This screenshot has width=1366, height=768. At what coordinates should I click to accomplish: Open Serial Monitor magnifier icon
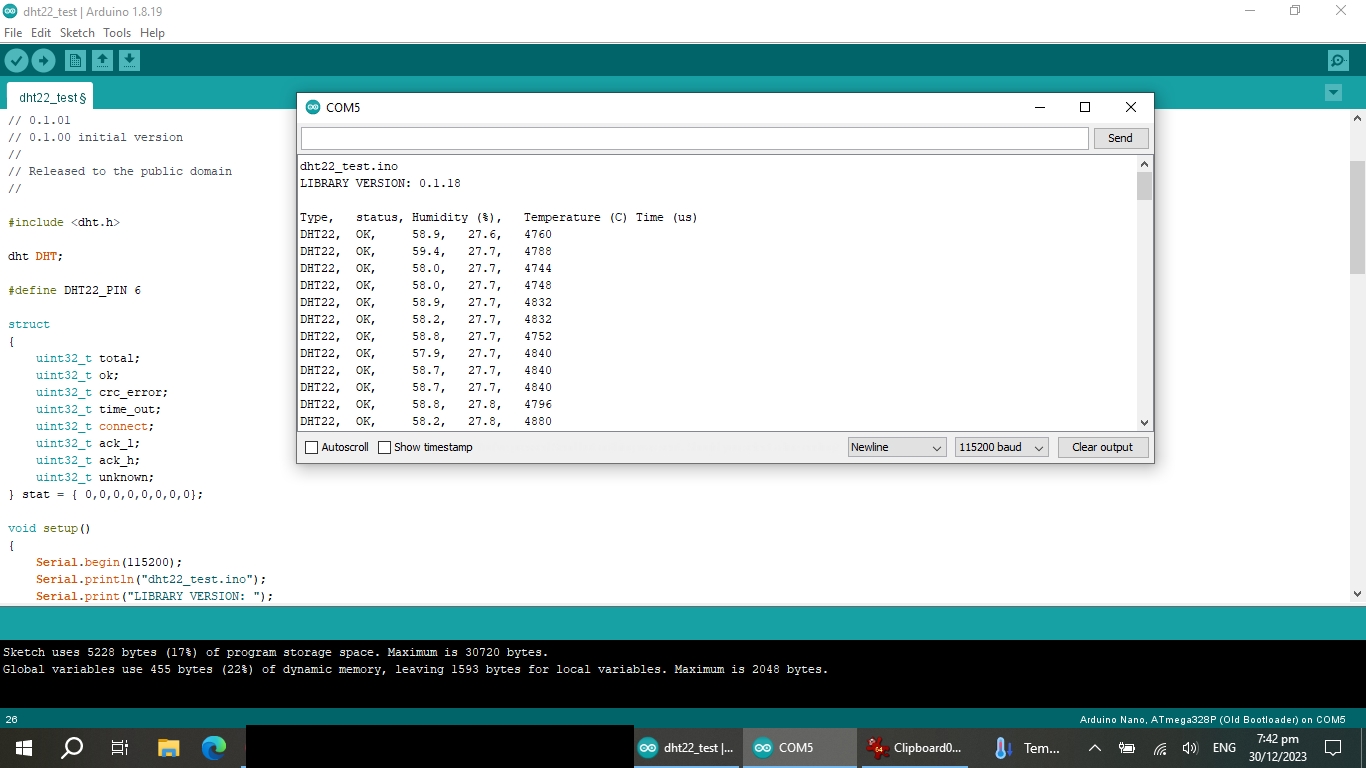click(1338, 61)
